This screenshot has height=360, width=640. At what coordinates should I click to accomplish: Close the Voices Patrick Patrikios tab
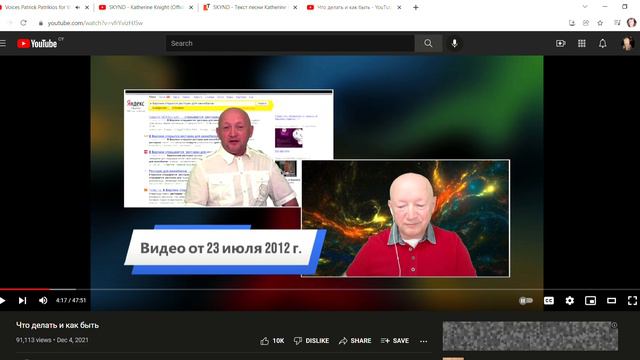[87, 7]
